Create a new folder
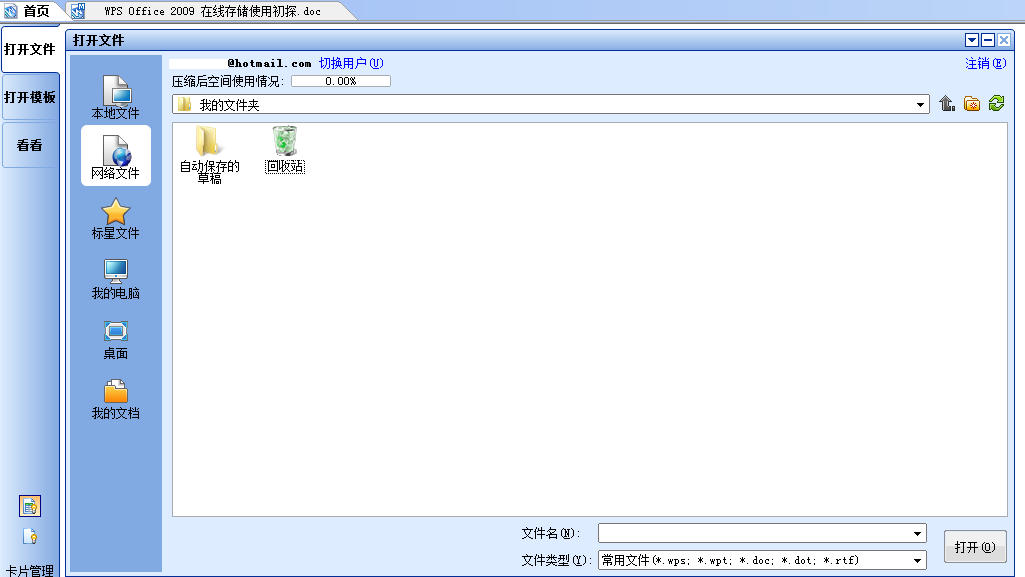The width and height of the screenshot is (1025, 577). 971,103
